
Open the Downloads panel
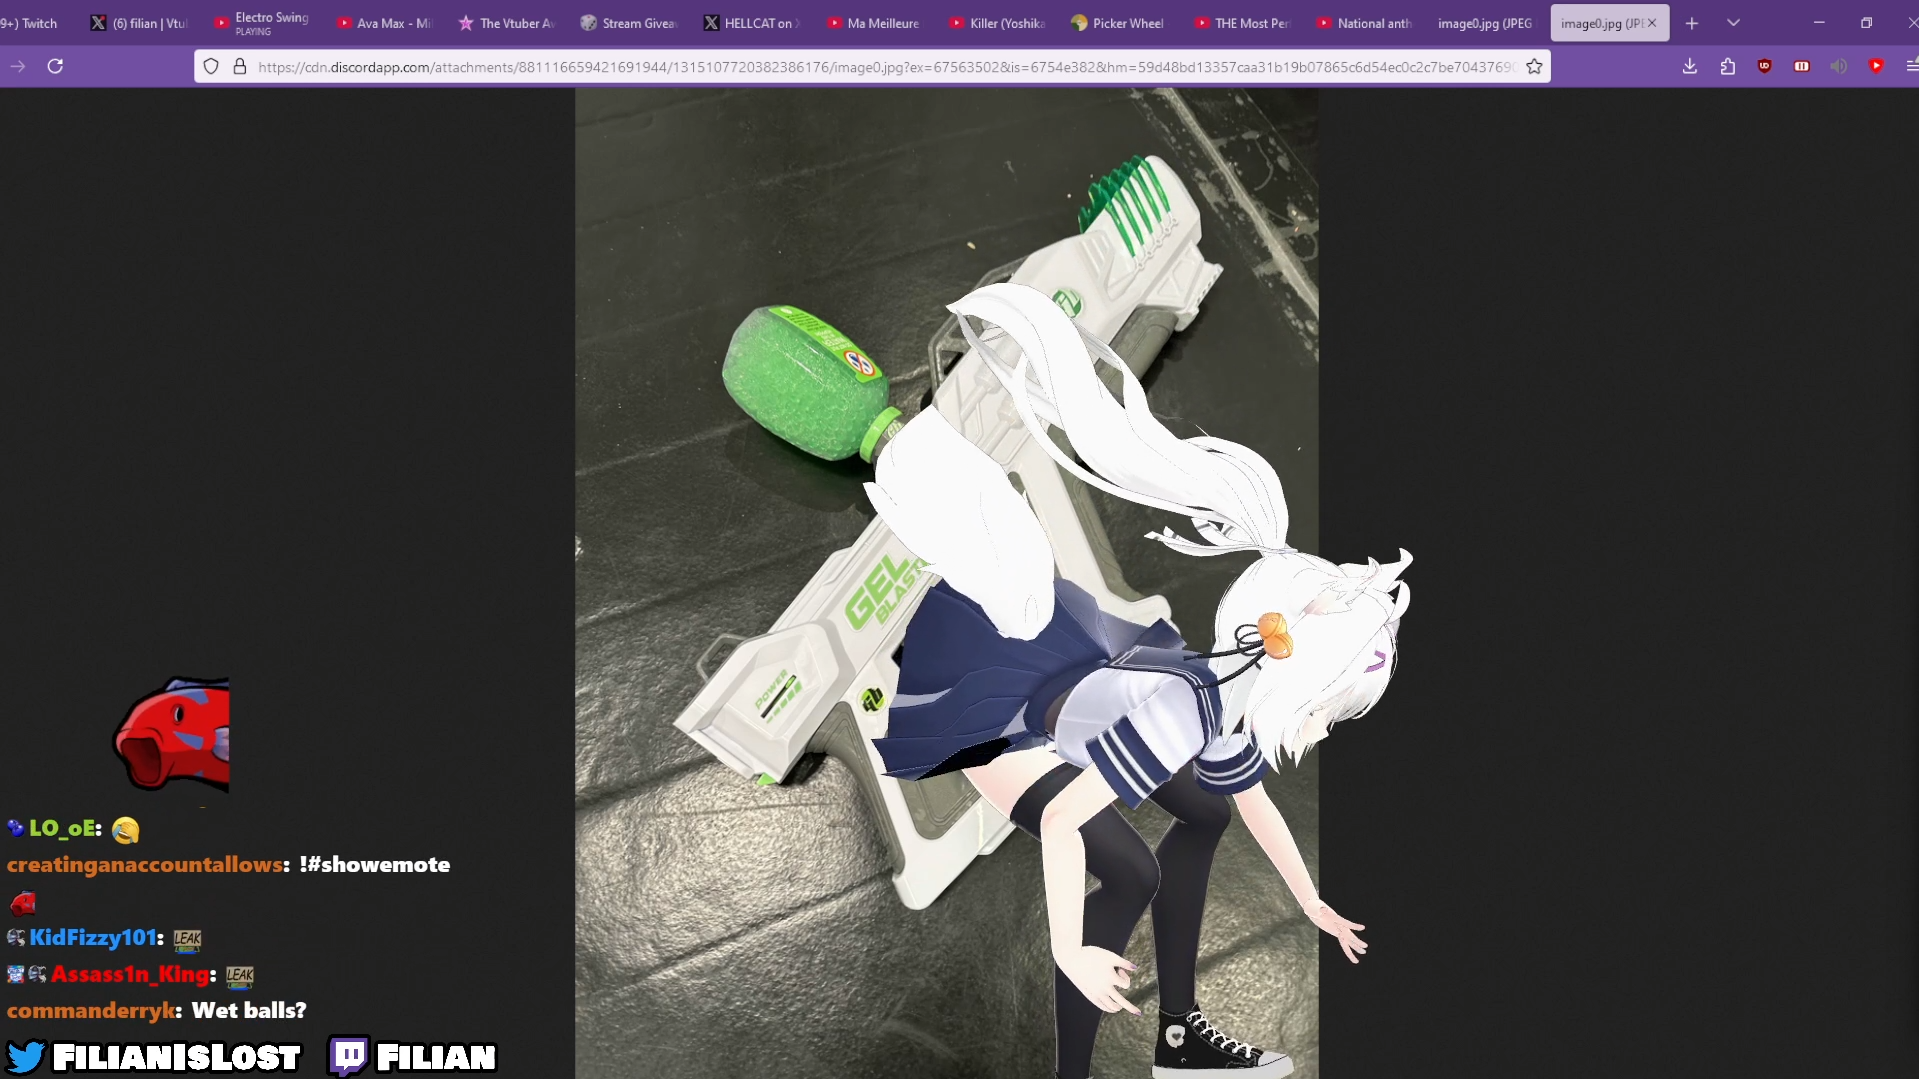pos(1690,66)
